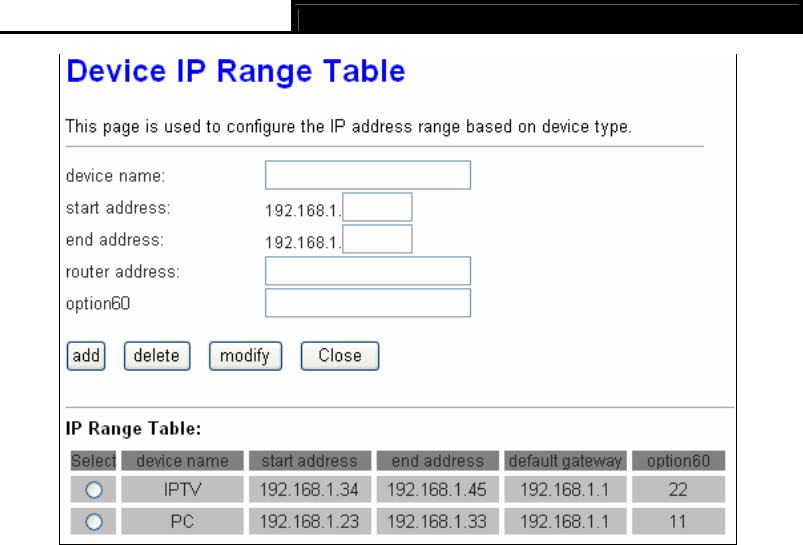Click the device name input field
The width and height of the screenshot is (803, 545).
pos(368,175)
